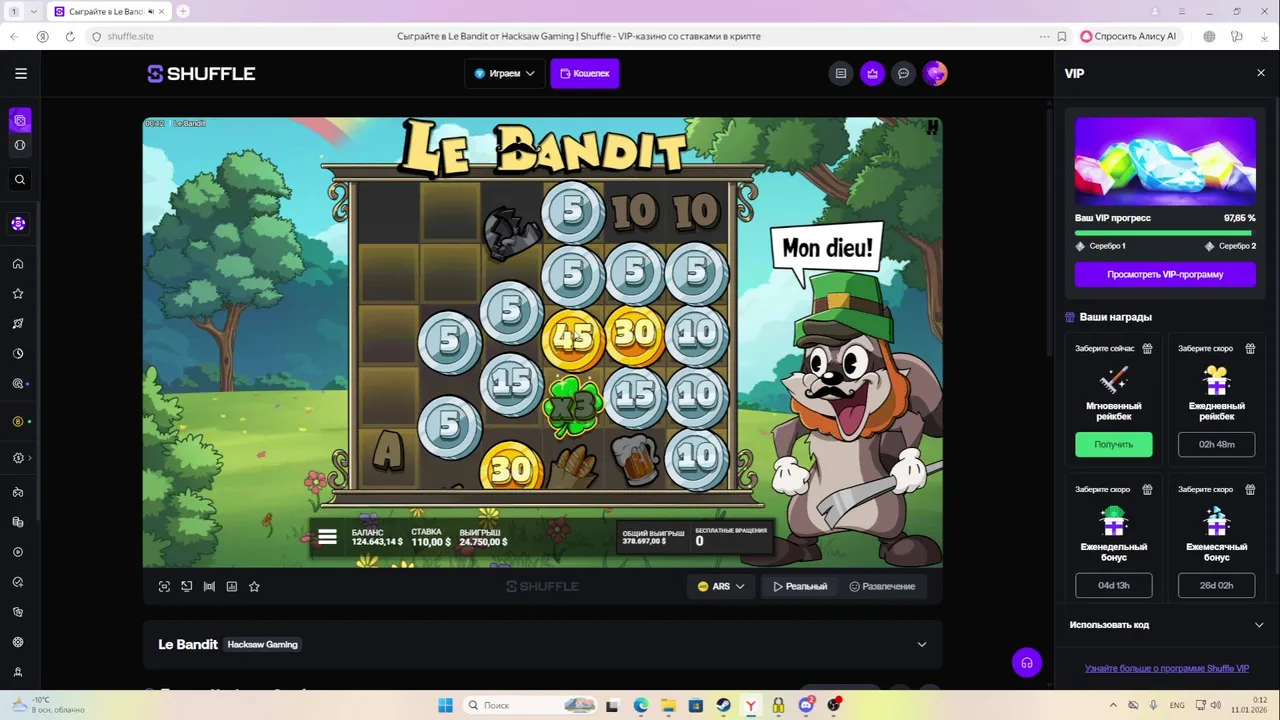Click the ENG language indicator
Image resolution: width=1280 pixels, height=720 pixels.
(1177, 705)
